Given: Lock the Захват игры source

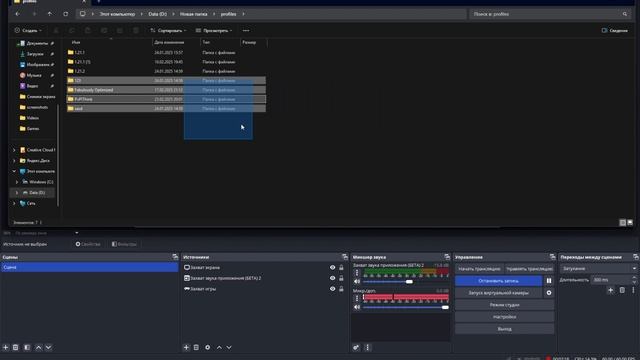Looking at the screenshot, I should point(341,289).
